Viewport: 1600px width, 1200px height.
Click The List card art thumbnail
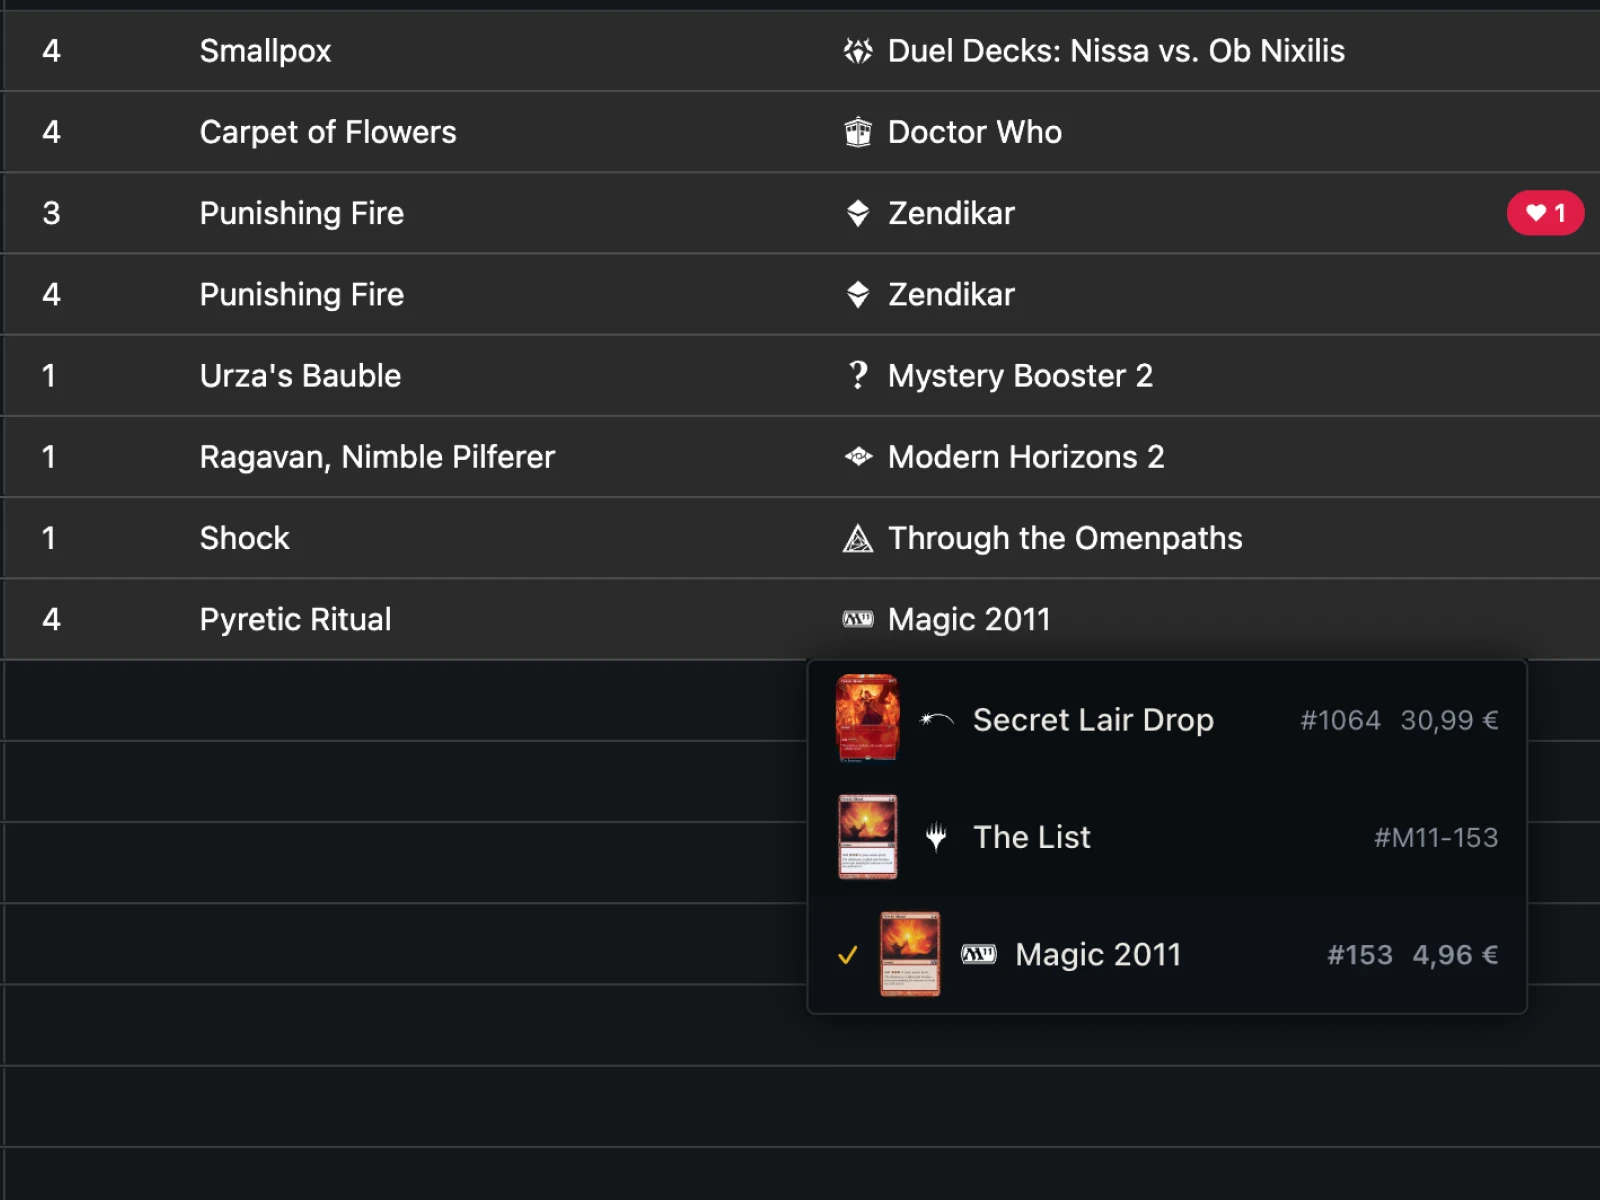pos(867,837)
